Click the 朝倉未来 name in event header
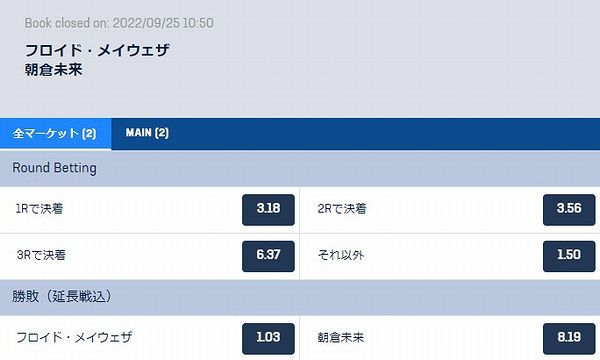This screenshot has height=360, width=600. (54, 70)
